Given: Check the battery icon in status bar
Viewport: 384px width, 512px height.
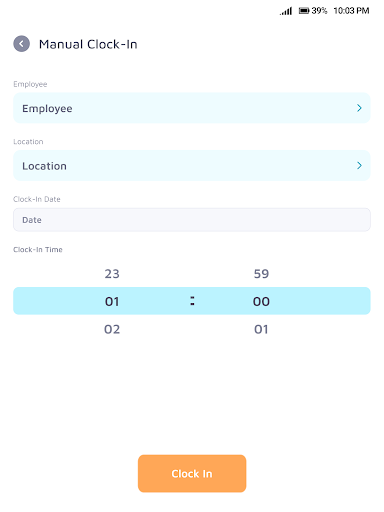Looking at the screenshot, I should (x=304, y=11).
